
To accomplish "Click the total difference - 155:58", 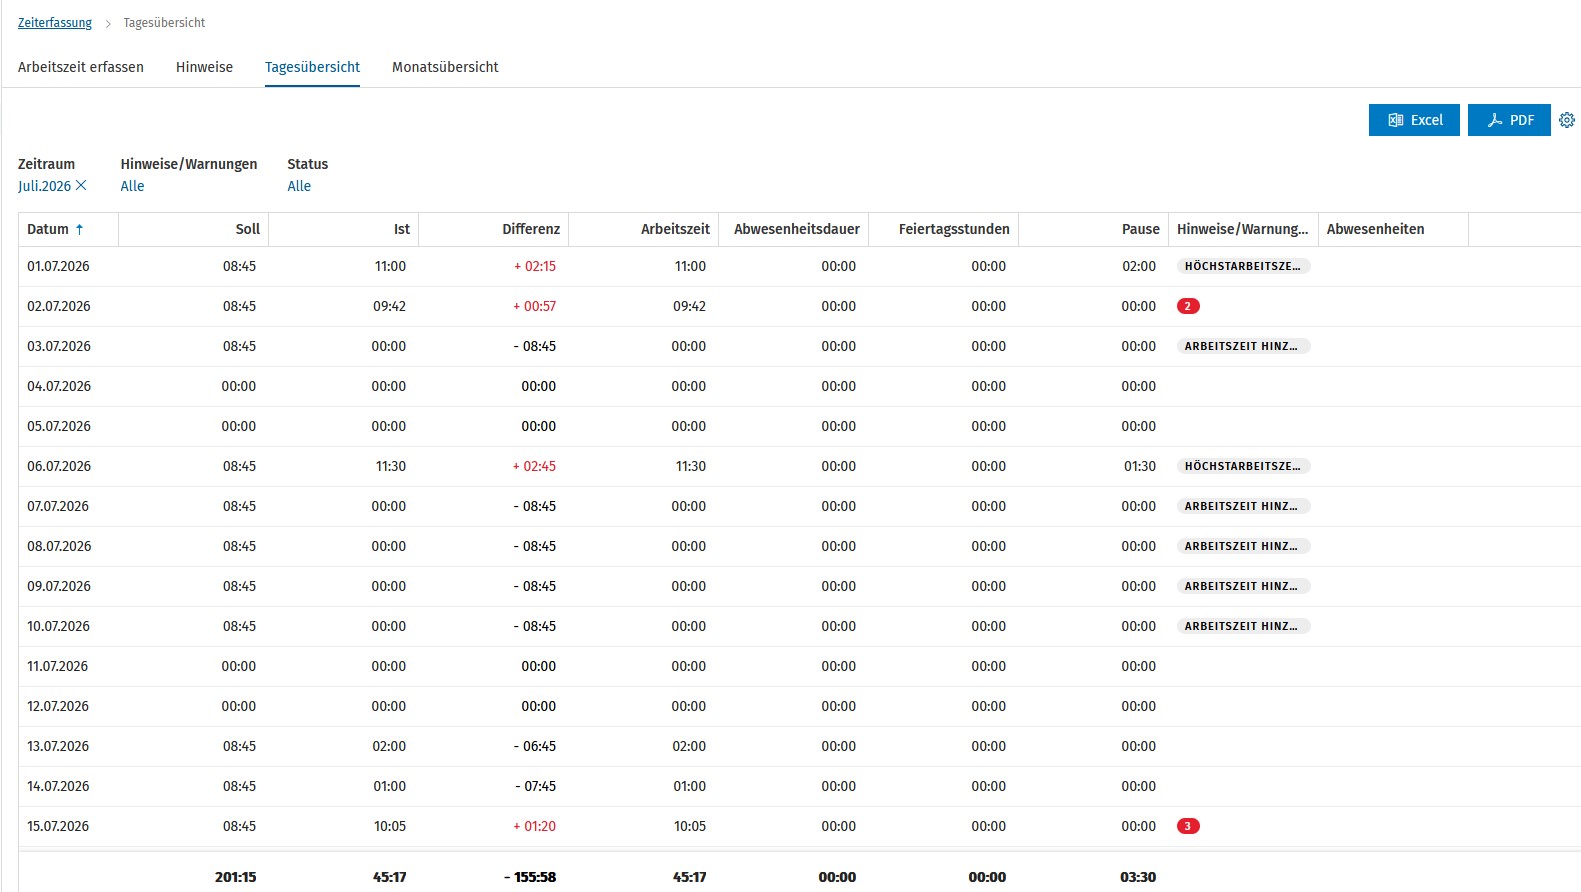I will 530,877.
